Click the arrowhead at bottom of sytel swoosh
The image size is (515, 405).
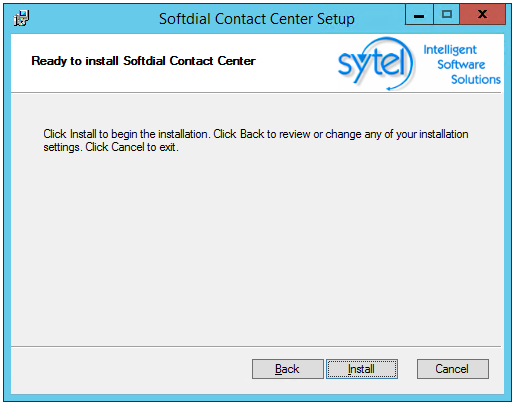click(x=389, y=89)
